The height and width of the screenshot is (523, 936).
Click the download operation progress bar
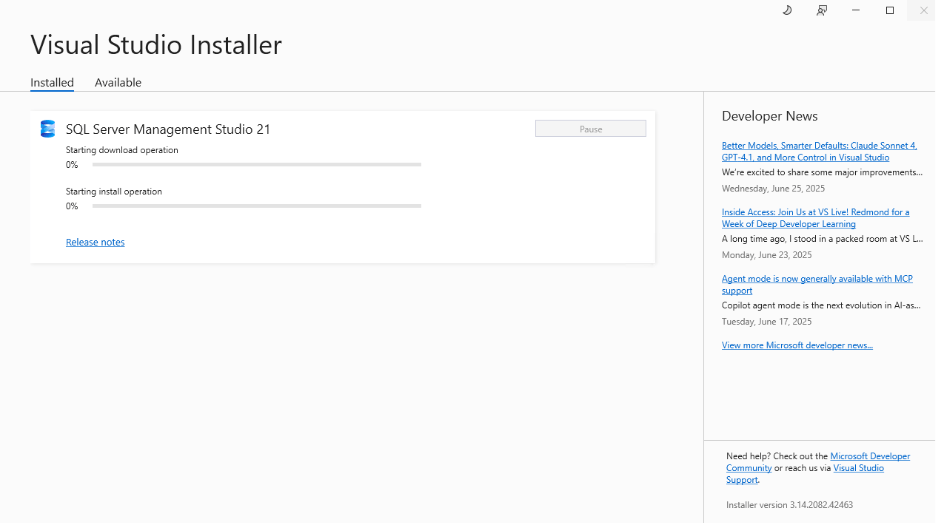click(x=256, y=164)
